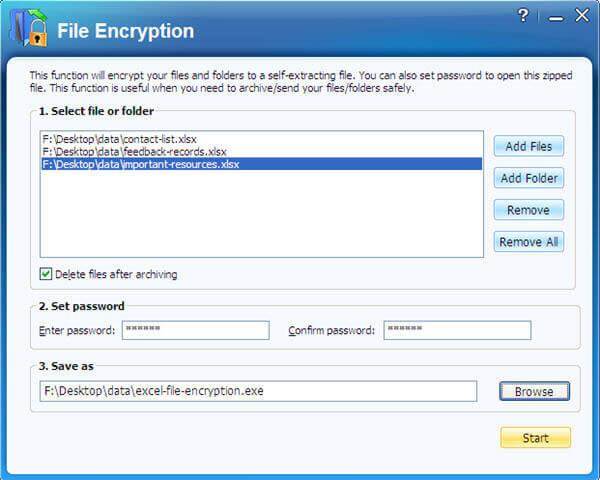Browse for the output file location
600x480 pixels.
(x=534, y=391)
